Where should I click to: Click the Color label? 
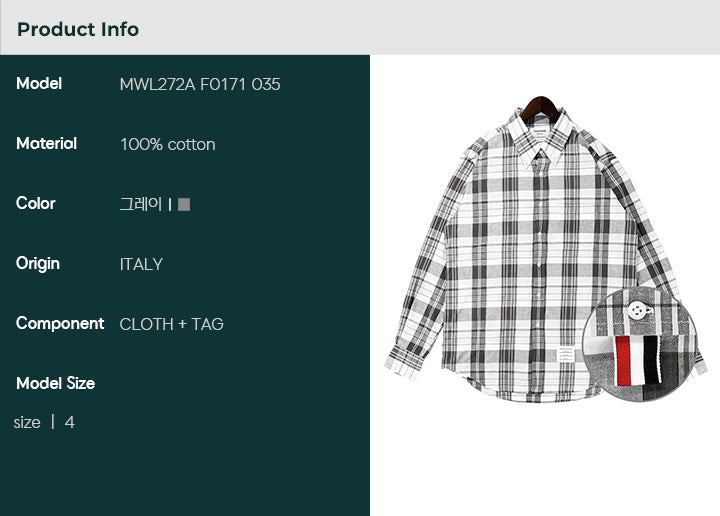click(35, 203)
